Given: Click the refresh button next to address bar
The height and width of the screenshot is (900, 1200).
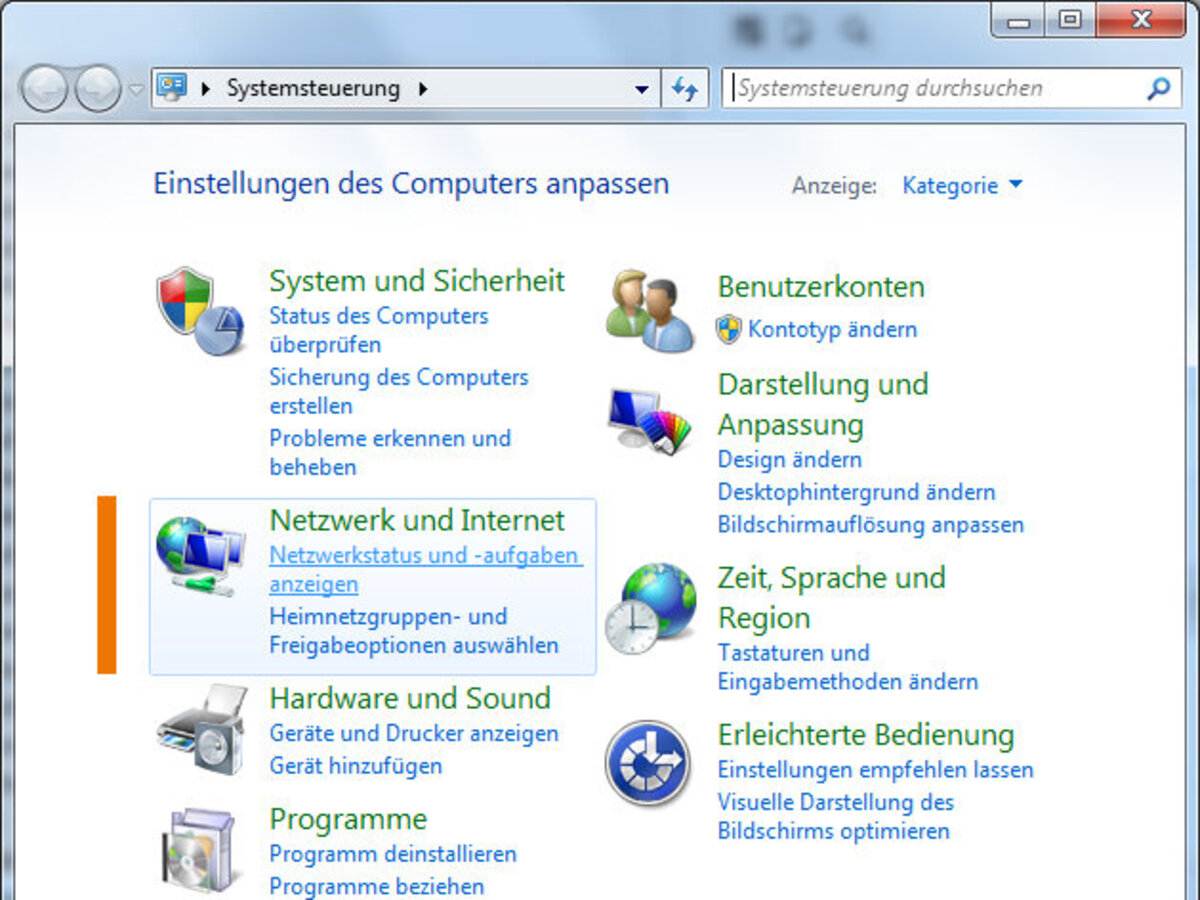Looking at the screenshot, I should (685, 88).
